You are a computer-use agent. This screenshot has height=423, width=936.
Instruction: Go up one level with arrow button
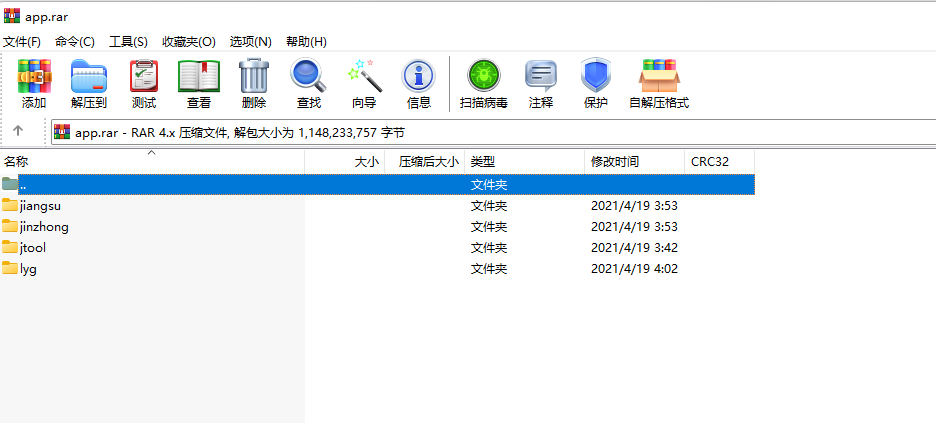[x=18, y=131]
